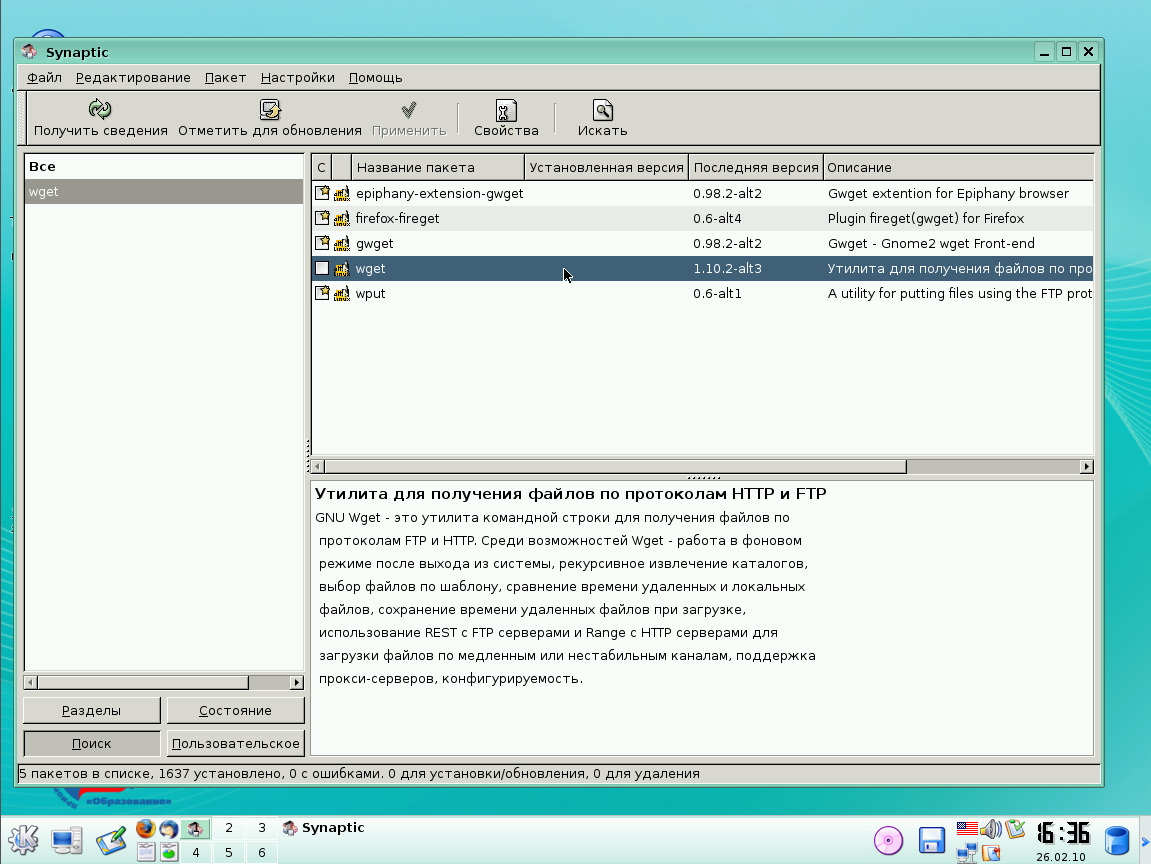1151x864 pixels.
Task: Click the Synaptic entry in the taskbar
Action: (324, 828)
